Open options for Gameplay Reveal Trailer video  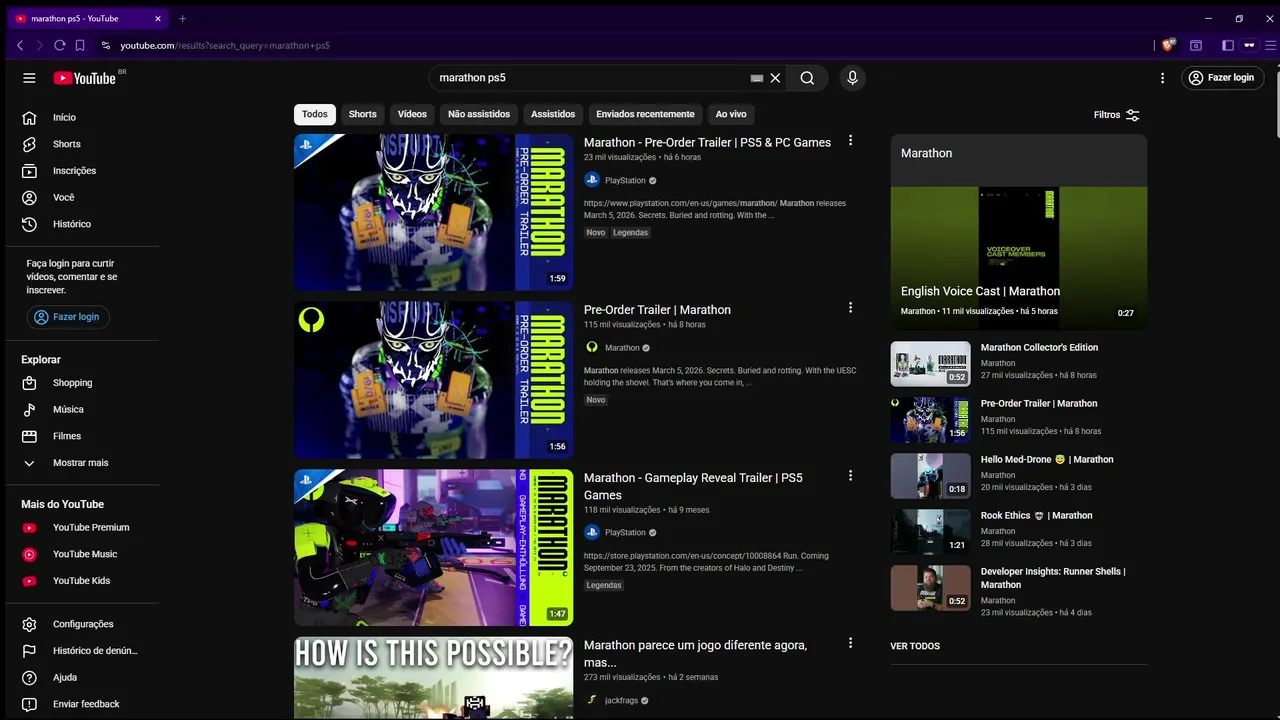pos(851,476)
